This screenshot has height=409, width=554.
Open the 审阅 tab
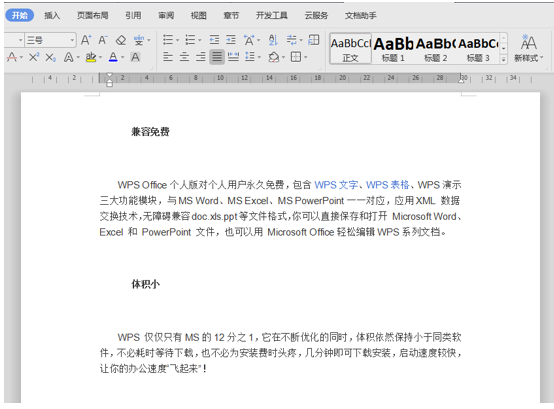(x=166, y=15)
